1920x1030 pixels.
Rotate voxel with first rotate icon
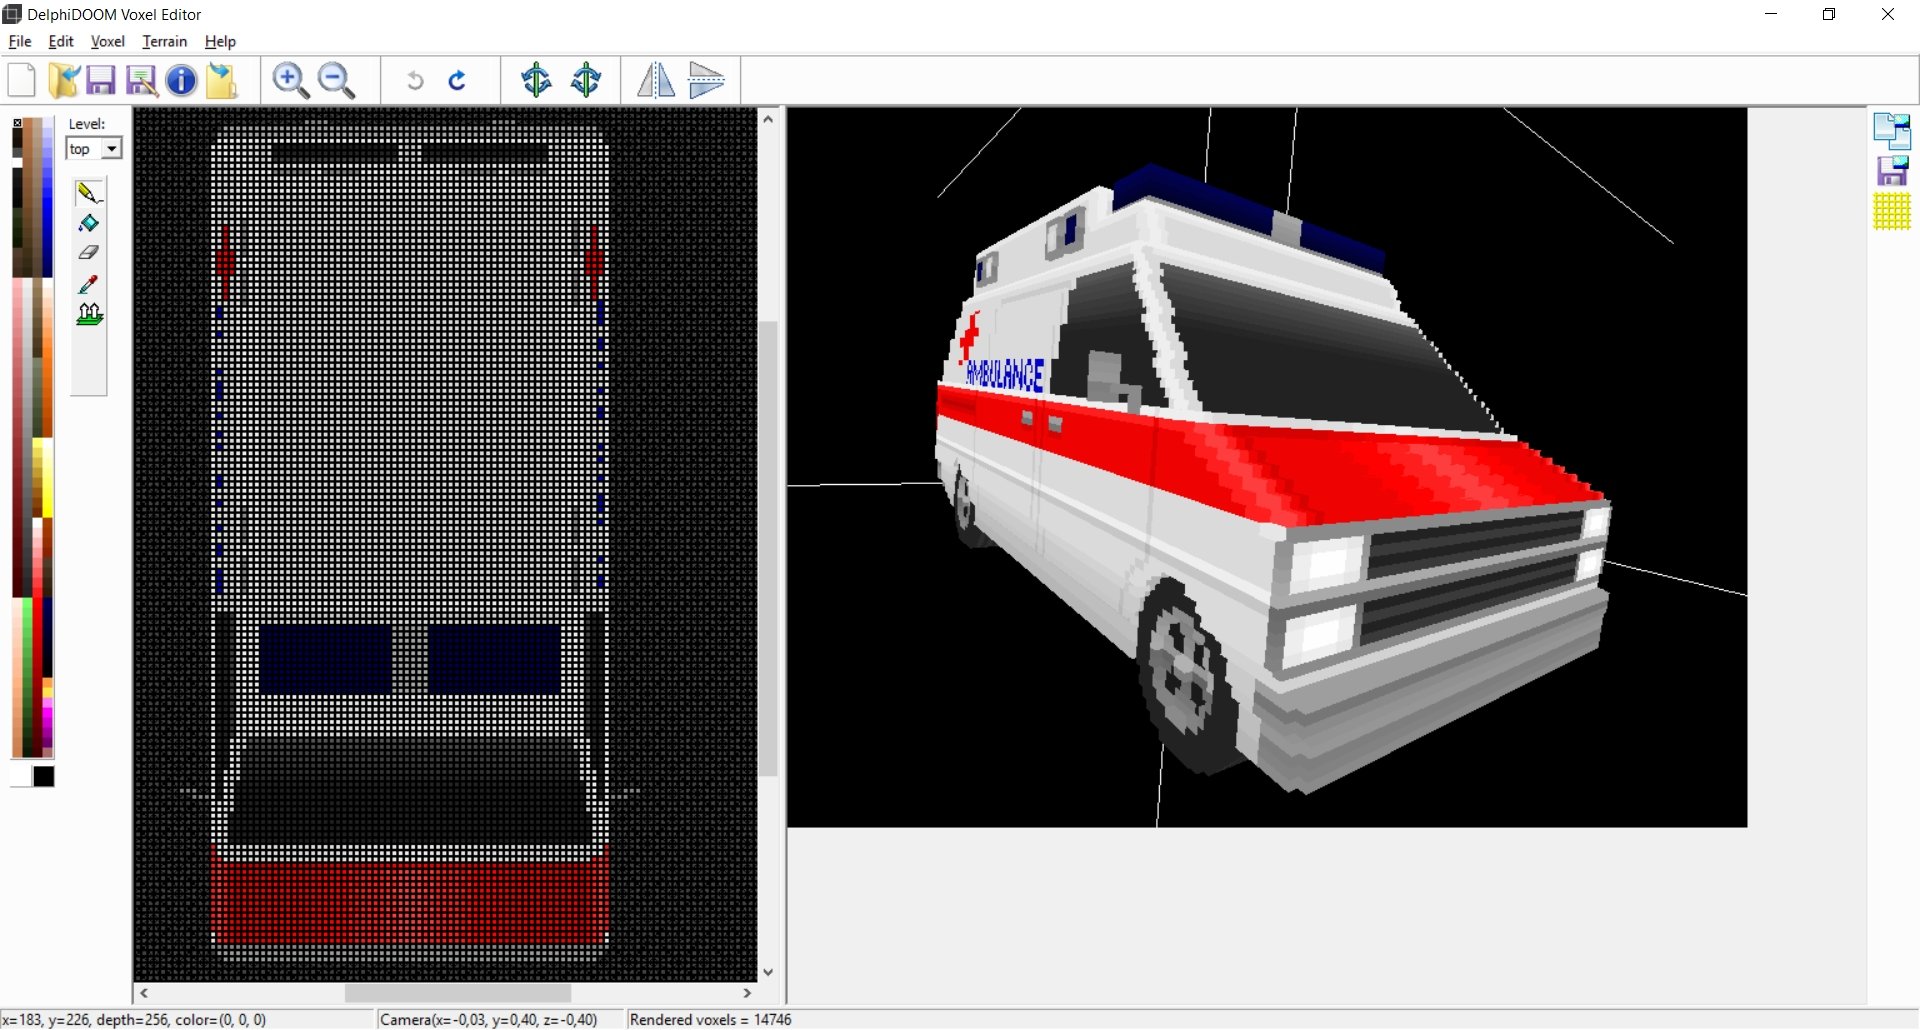[536, 80]
